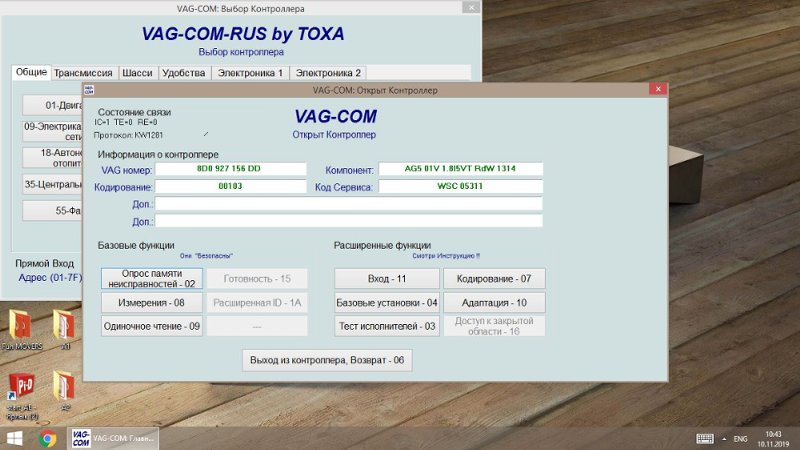Click Одиночное чтение - 09

(152, 326)
